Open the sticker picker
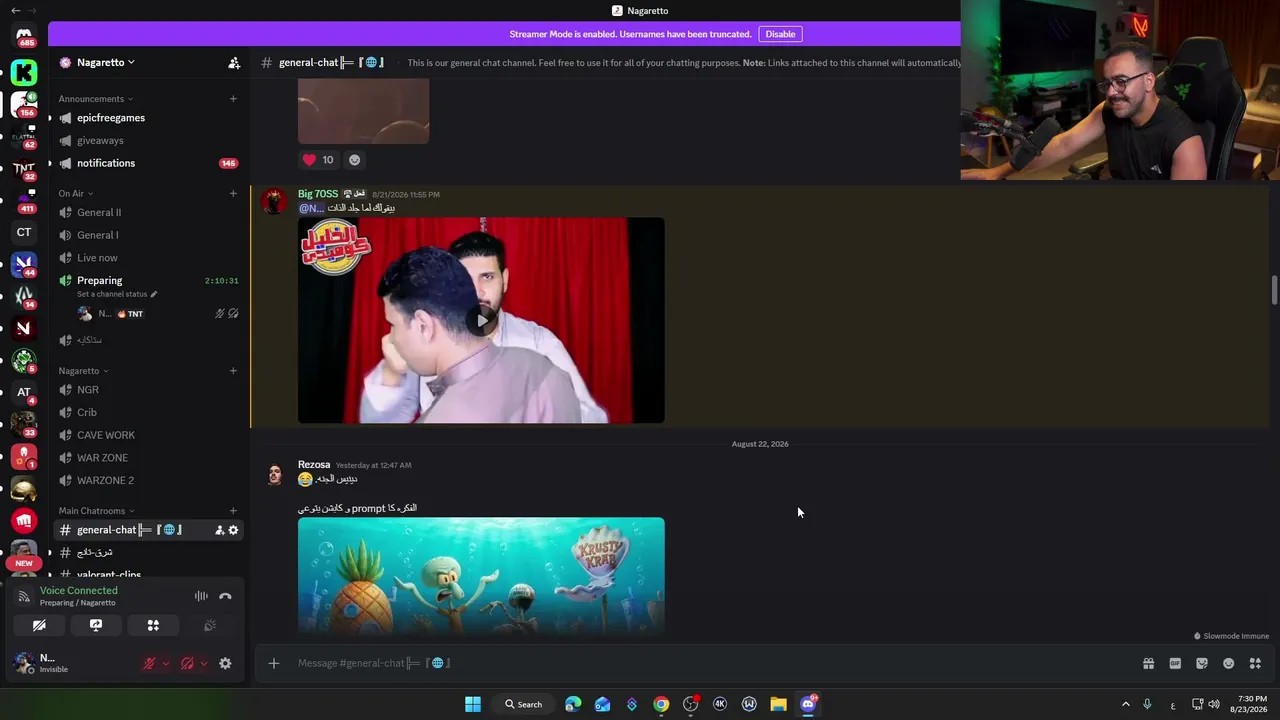Viewport: 1280px width, 720px height. 1202,663
